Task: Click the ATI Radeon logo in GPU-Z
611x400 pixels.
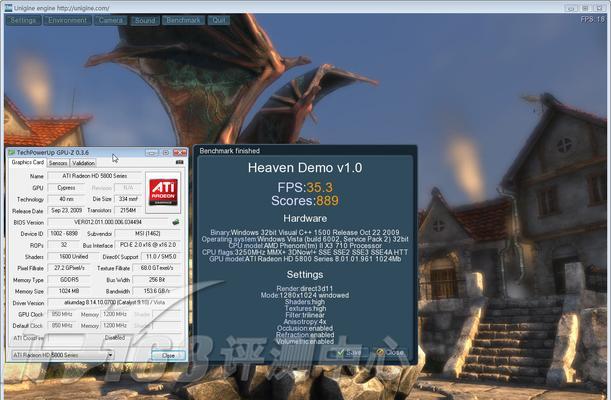Action: (164, 192)
